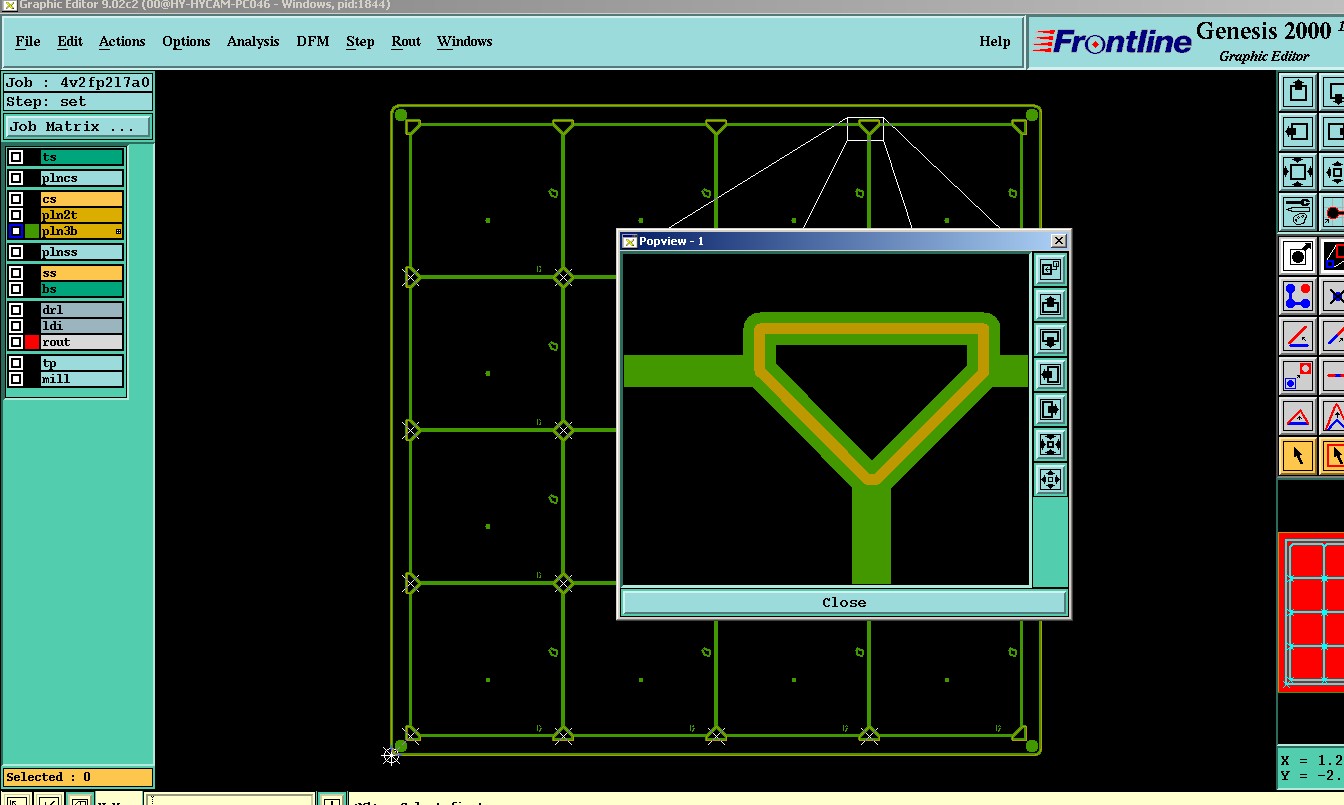Select the ss layer name
1344x805 pixels.
(x=82, y=273)
